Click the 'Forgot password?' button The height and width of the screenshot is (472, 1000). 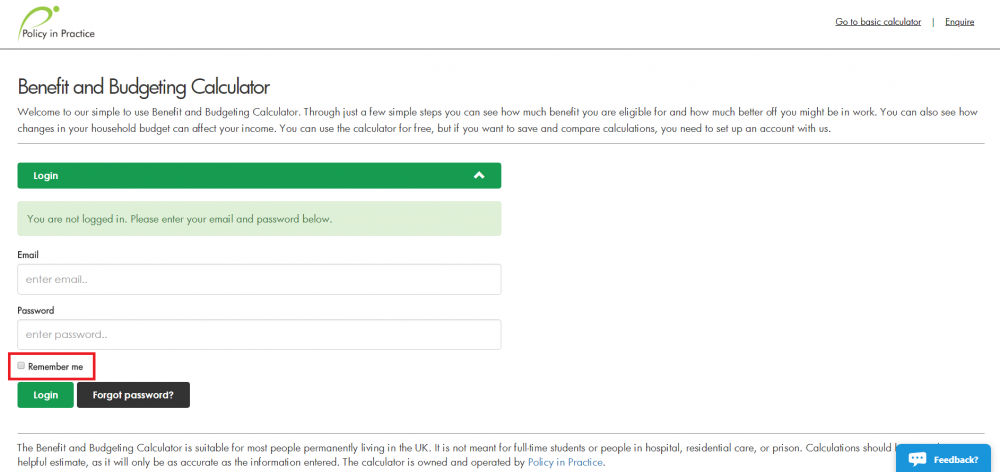coord(133,395)
